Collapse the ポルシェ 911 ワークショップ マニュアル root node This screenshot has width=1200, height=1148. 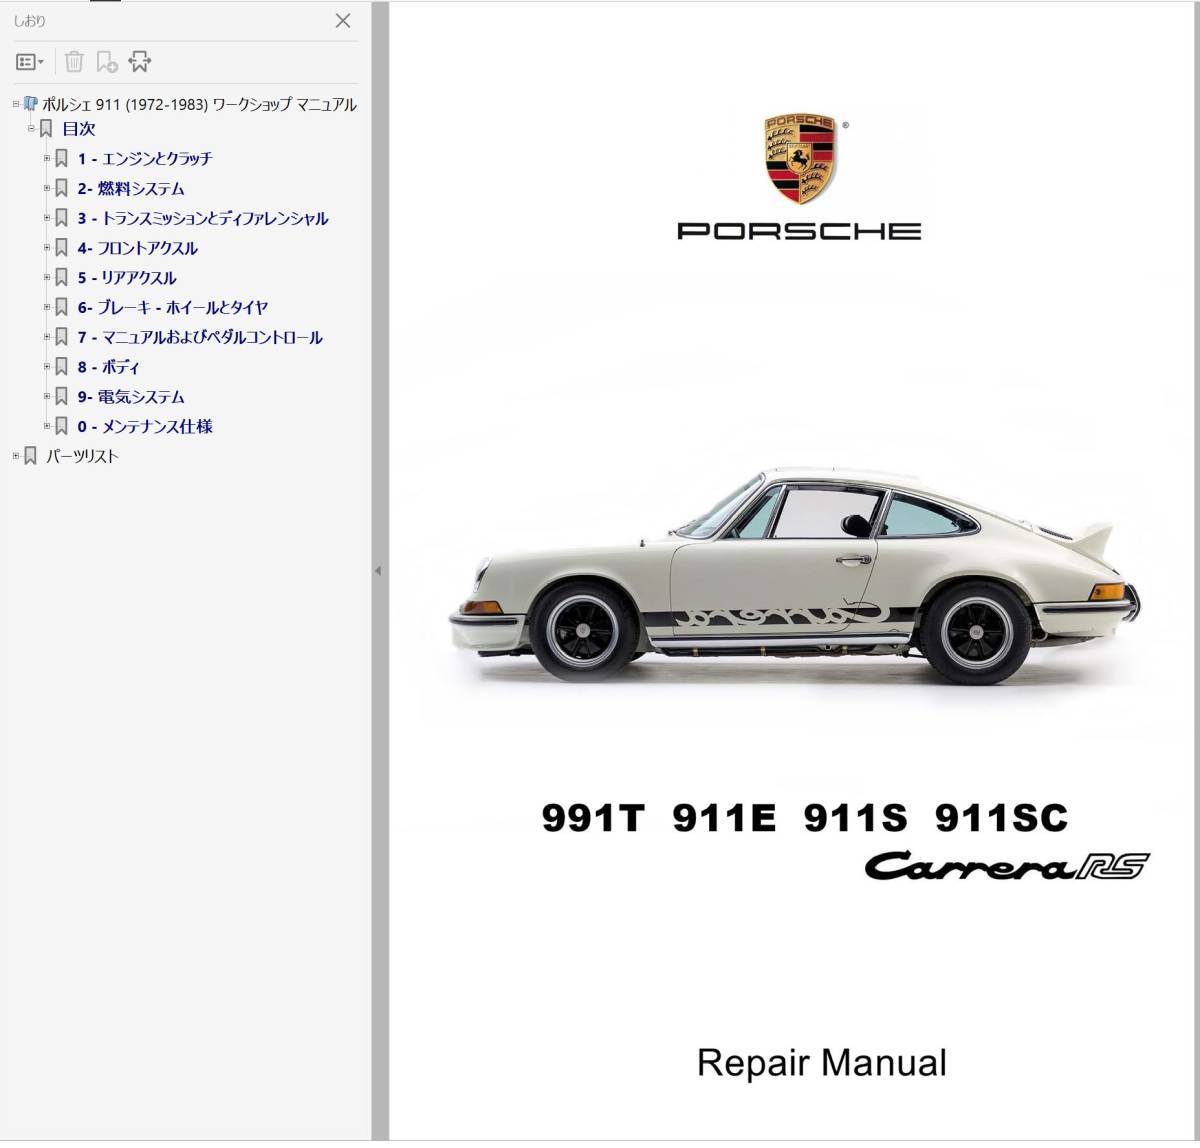pos(16,103)
